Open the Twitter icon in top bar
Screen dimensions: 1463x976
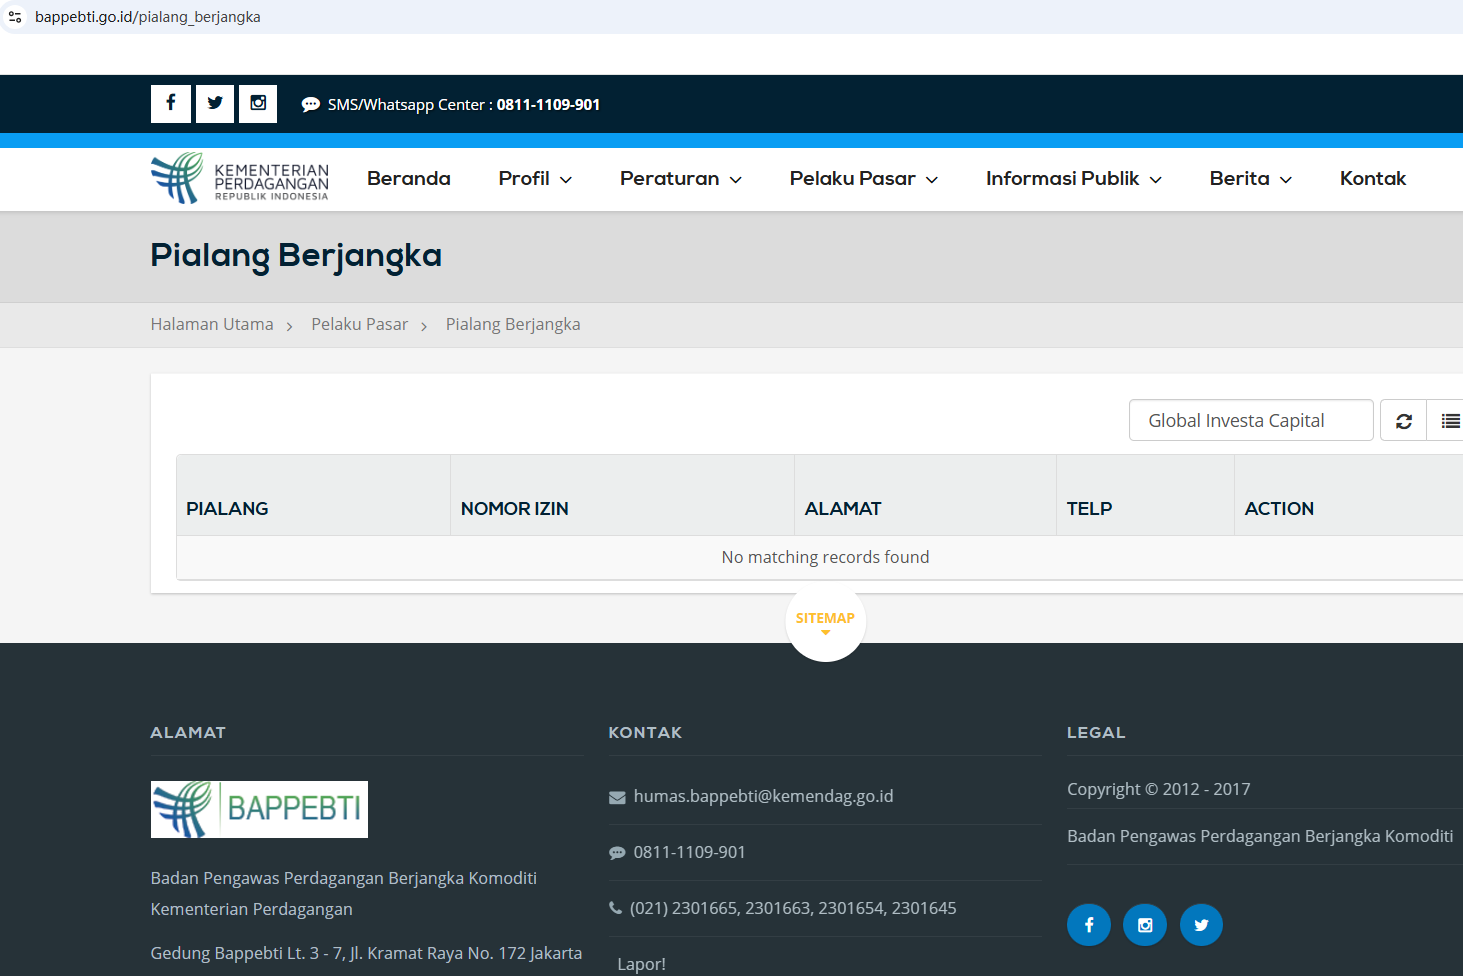[x=215, y=104]
